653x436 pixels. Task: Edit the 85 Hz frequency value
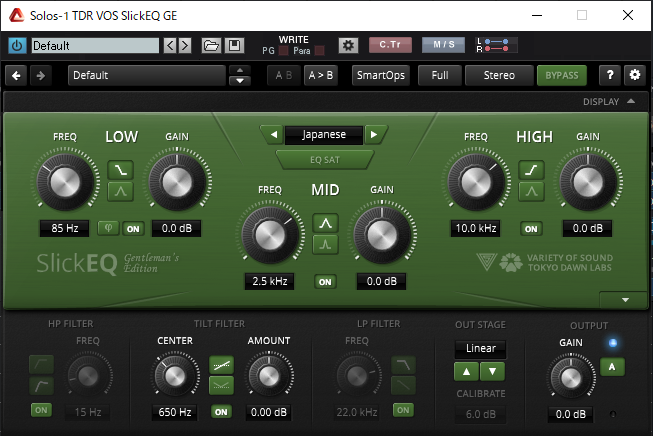(x=65, y=228)
